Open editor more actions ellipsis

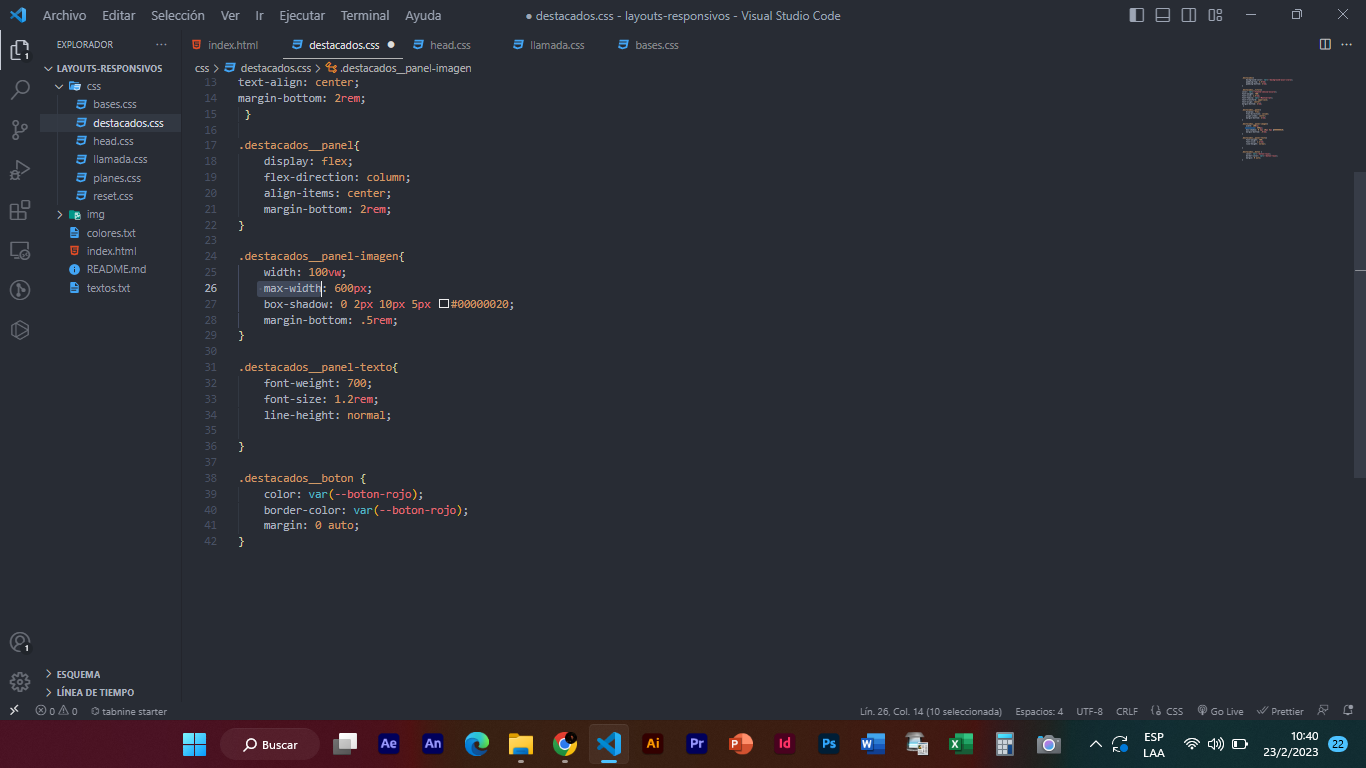pos(1347,44)
